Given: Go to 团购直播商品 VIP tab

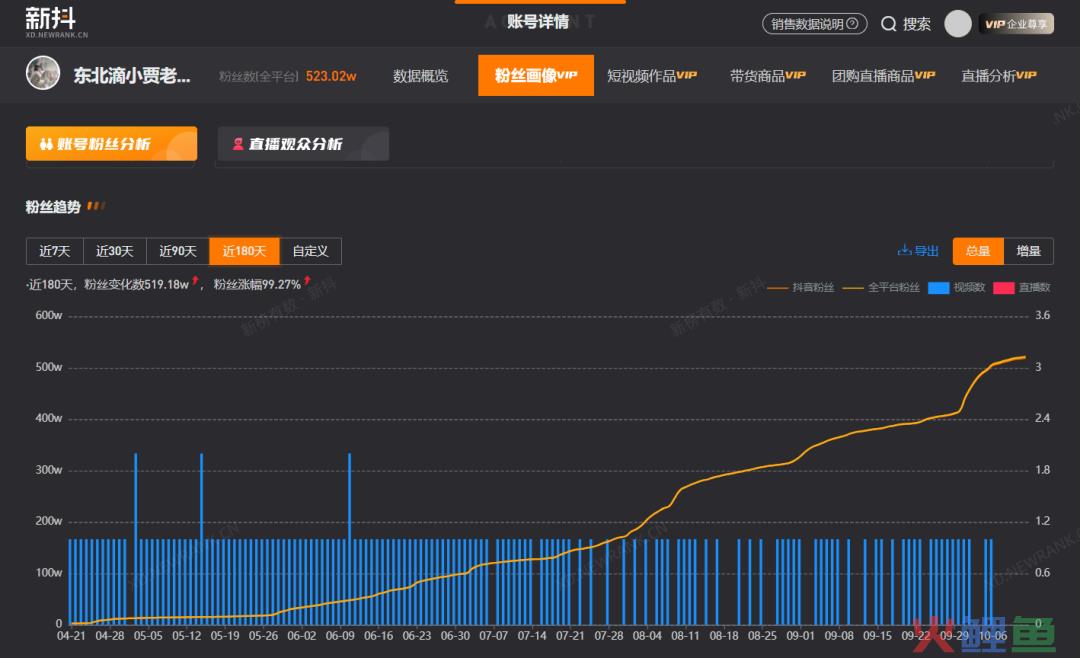Looking at the screenshot, I should [x=883, y=76].
